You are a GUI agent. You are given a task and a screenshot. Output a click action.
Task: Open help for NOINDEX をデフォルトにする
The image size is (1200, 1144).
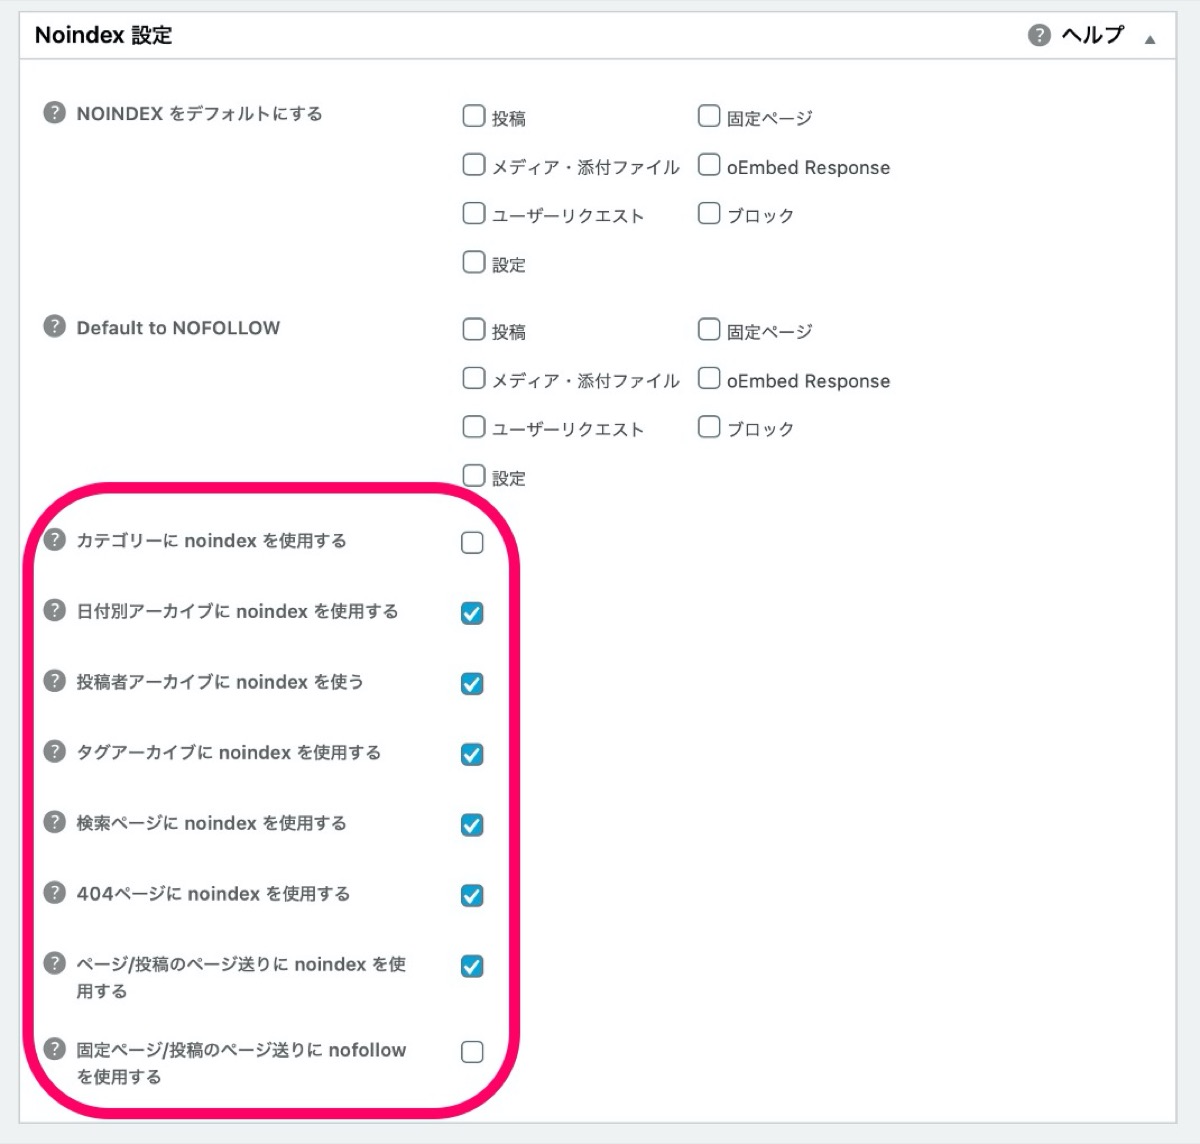tap(54, 112)
